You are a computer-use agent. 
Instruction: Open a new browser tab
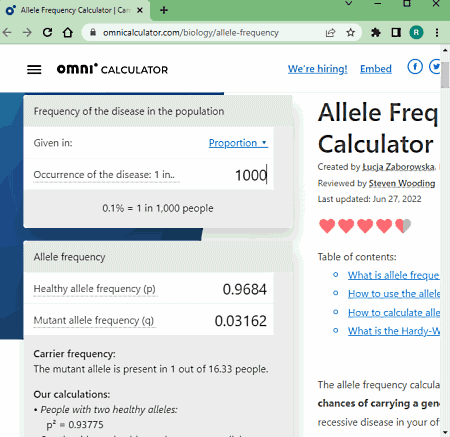[x=164, y=10]
